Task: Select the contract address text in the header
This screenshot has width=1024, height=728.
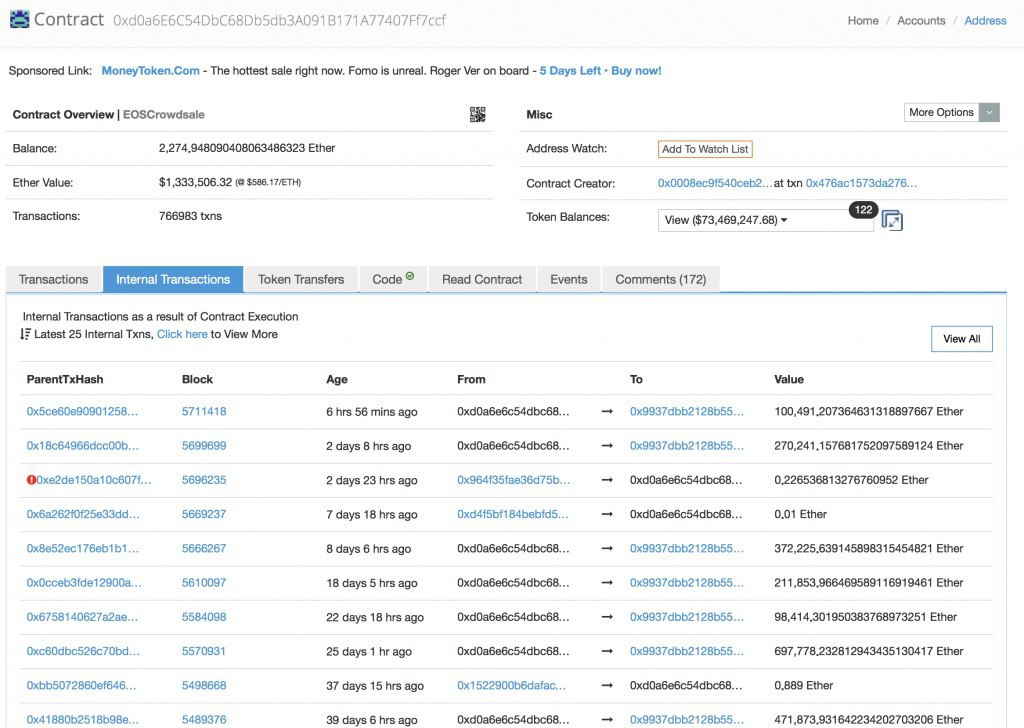Action: (280, 20)
